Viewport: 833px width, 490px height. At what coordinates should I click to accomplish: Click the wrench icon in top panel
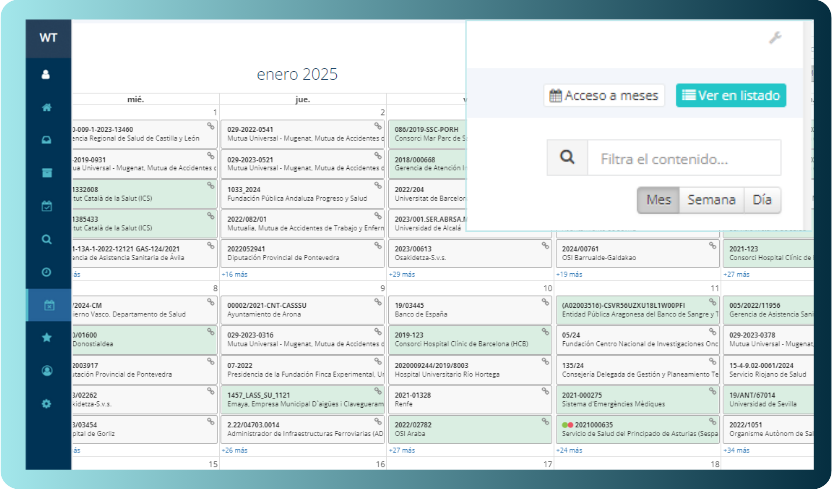[x=774, y=38]
